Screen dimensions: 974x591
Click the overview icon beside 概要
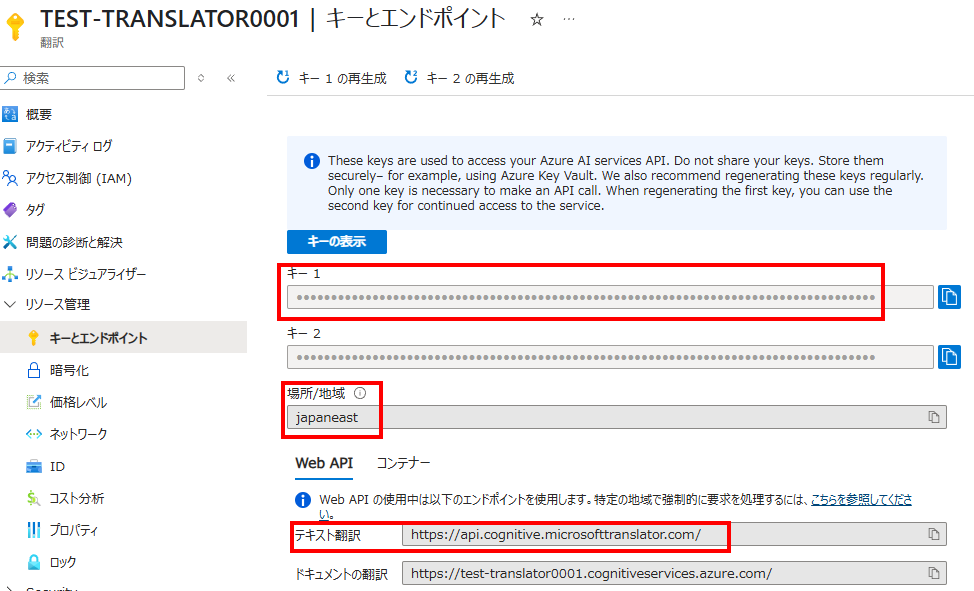tap(10, 114)
